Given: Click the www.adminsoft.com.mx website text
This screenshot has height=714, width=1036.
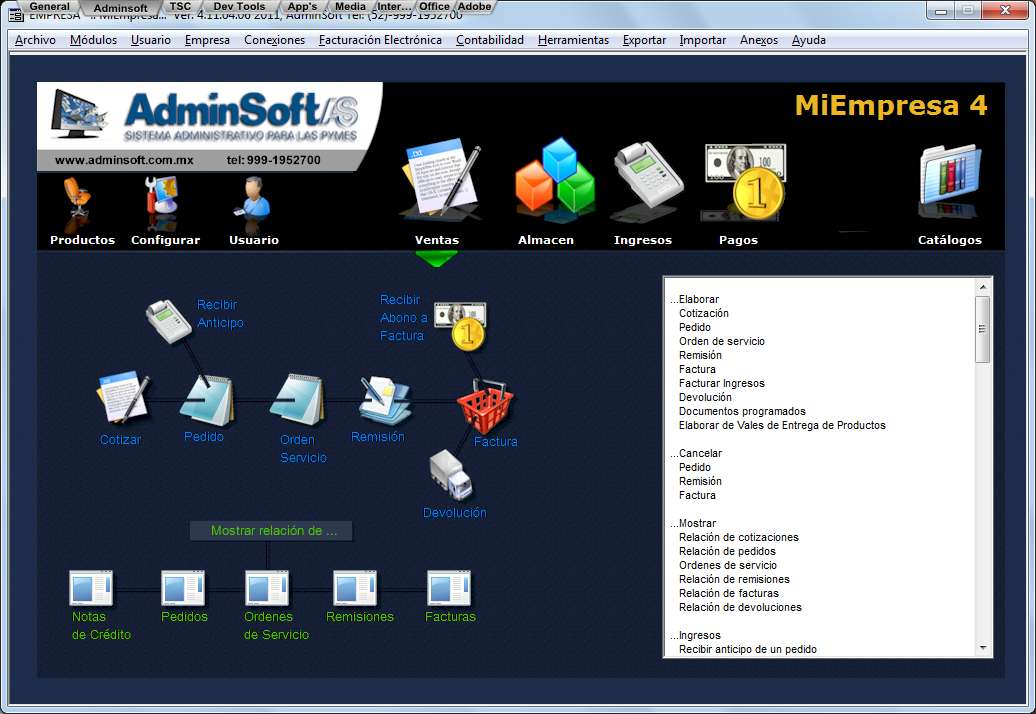Looking at the screenshot, I should (124, 160).
